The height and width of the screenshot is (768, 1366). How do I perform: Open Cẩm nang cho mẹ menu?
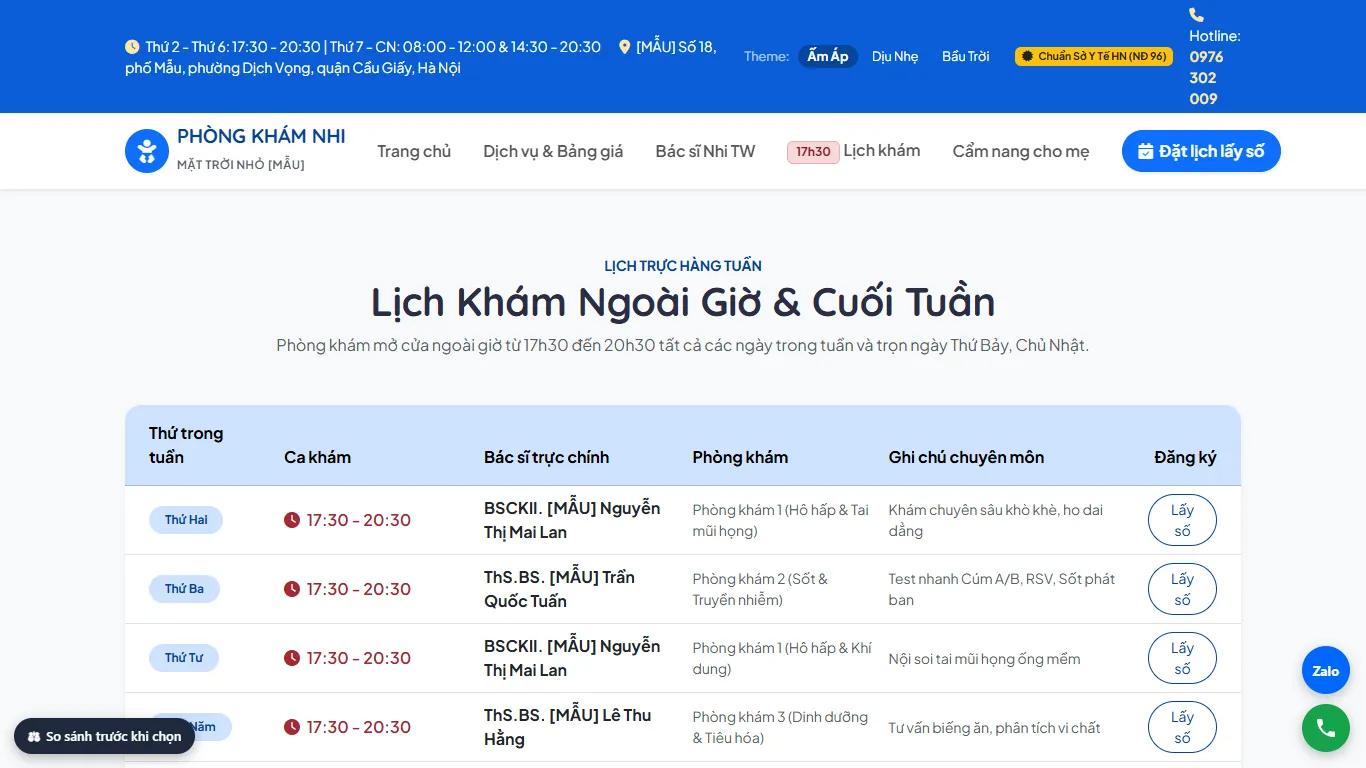pos(1021,151)
